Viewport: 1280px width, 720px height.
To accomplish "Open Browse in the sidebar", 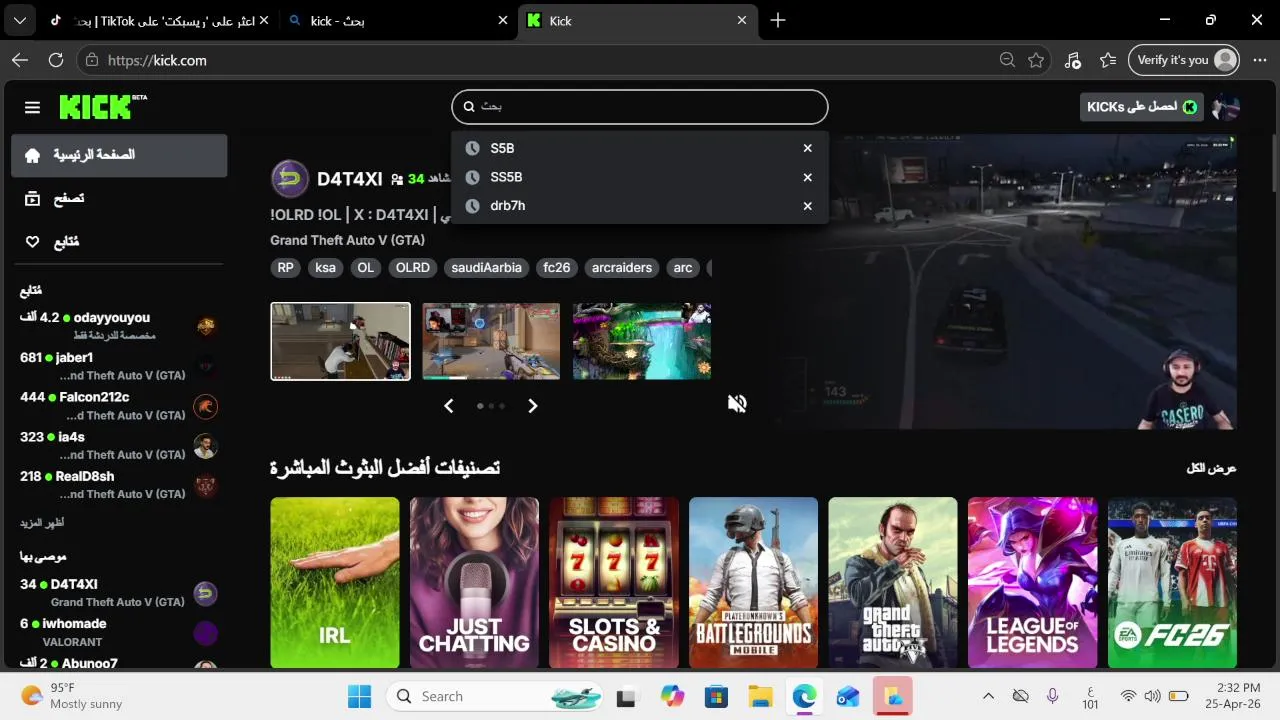I will (119, 198).
